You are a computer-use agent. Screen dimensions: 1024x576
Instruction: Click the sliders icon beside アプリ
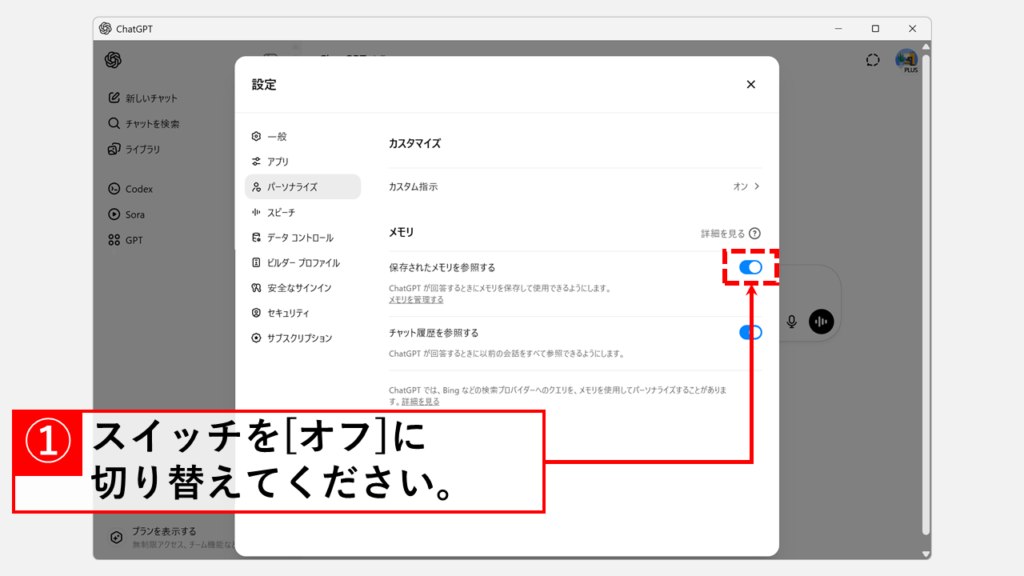click(x=256, y=161)
